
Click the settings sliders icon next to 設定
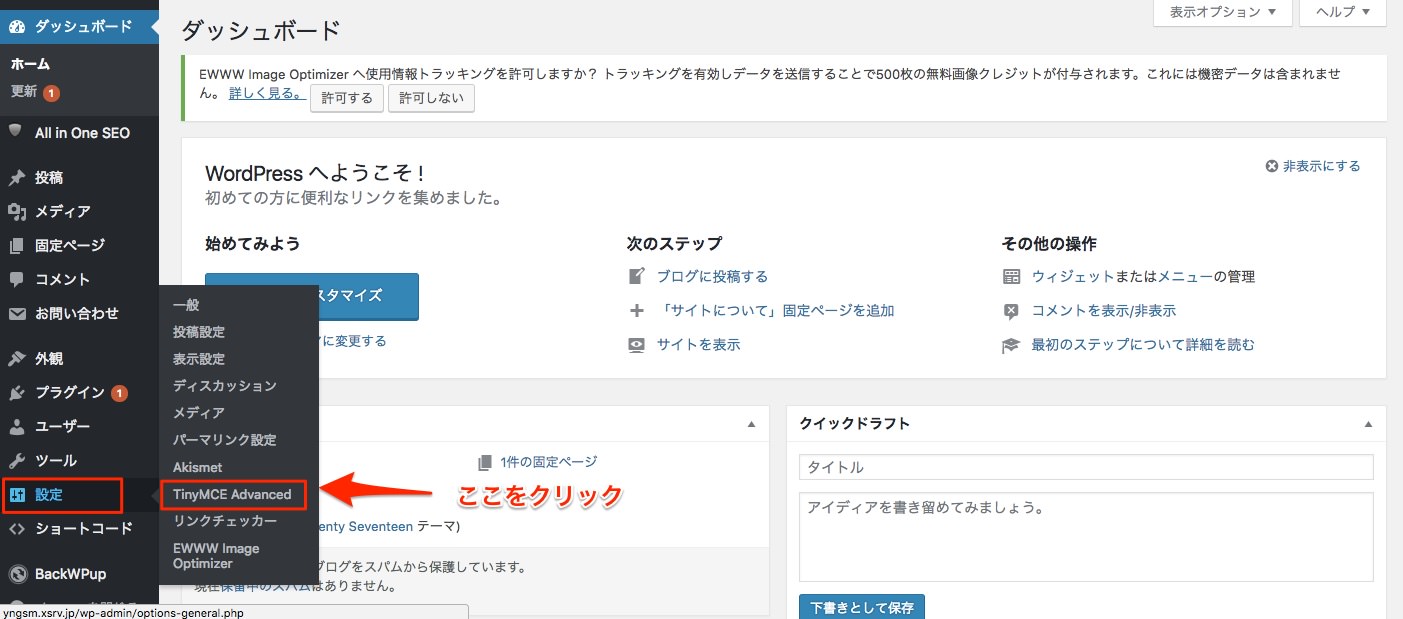coord(18,495)
